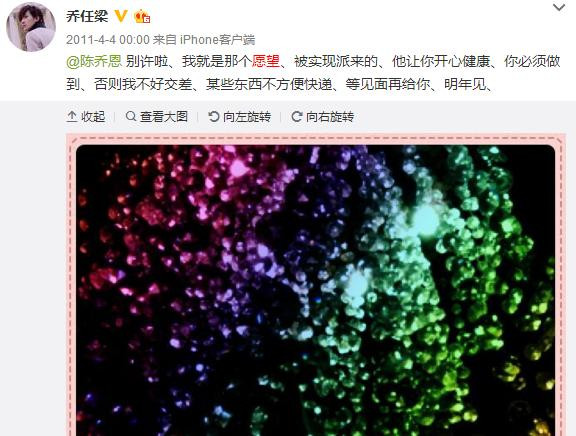
Task: Click the counterclockwise rotate arrow icon
Action: [213, 117]
